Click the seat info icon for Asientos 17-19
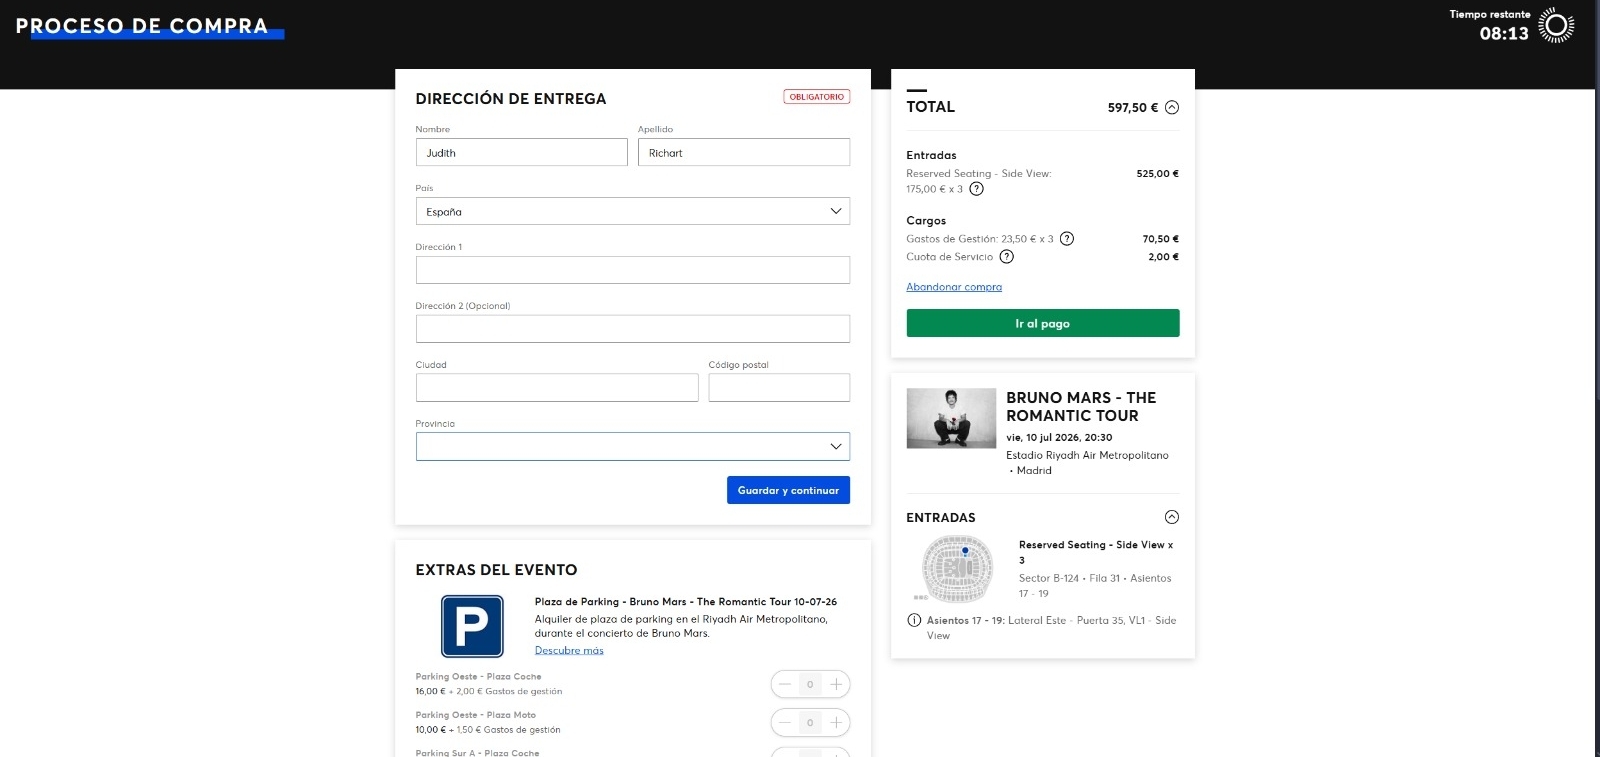Screen dimensions: 1600x757 tap(914, 620)
